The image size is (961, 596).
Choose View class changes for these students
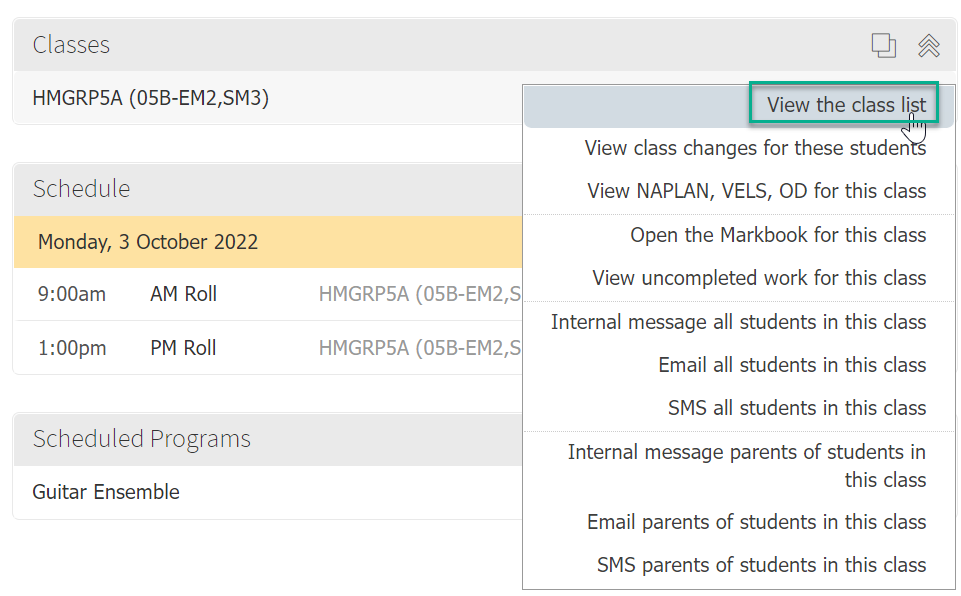755,148
